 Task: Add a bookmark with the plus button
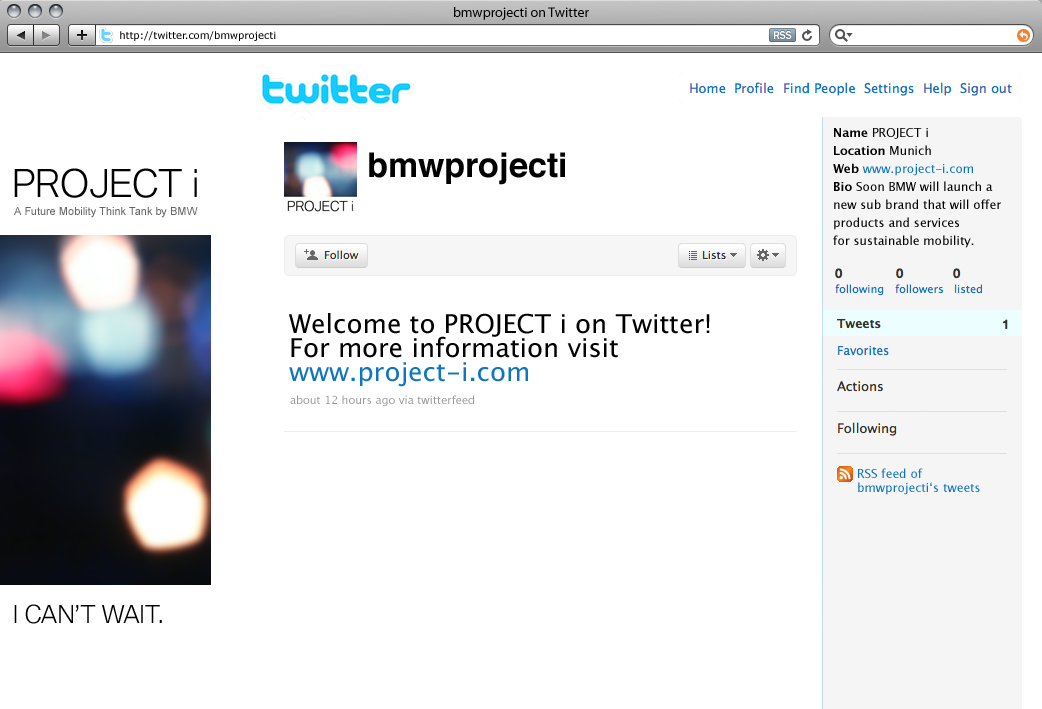pyautogui.click(x=82, y=35)
